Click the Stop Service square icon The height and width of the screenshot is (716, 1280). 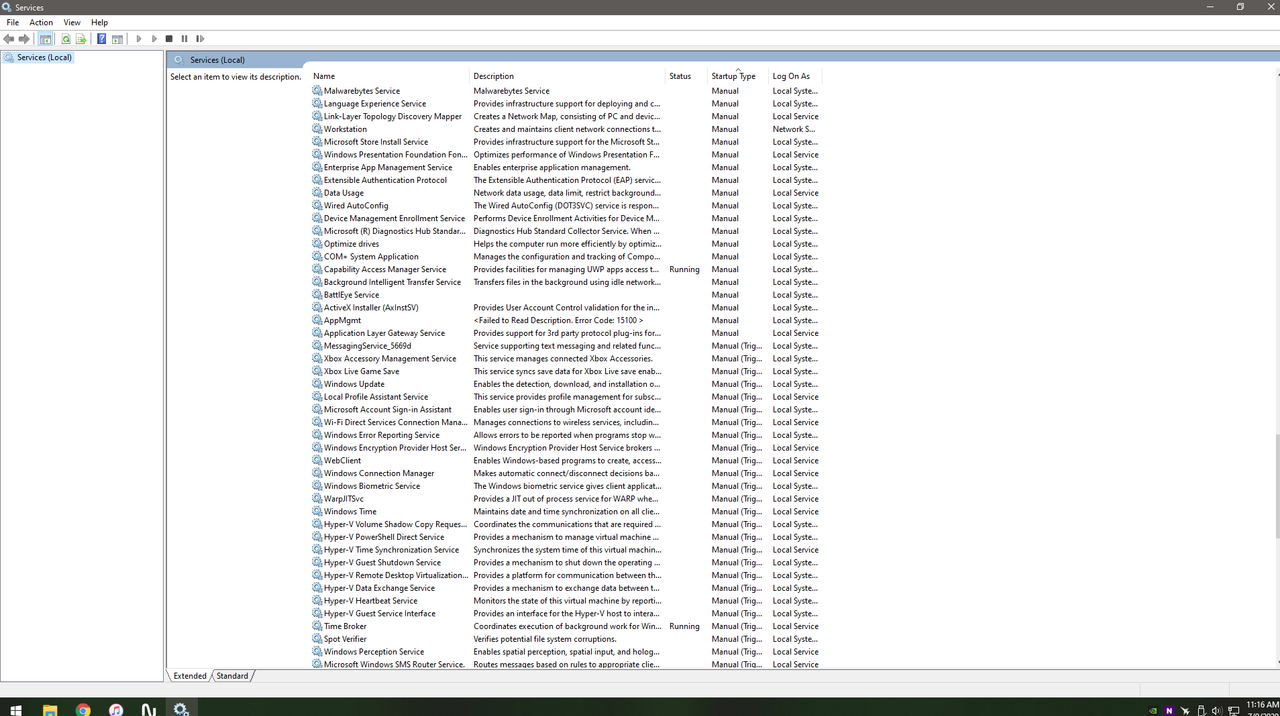point(169,39)
